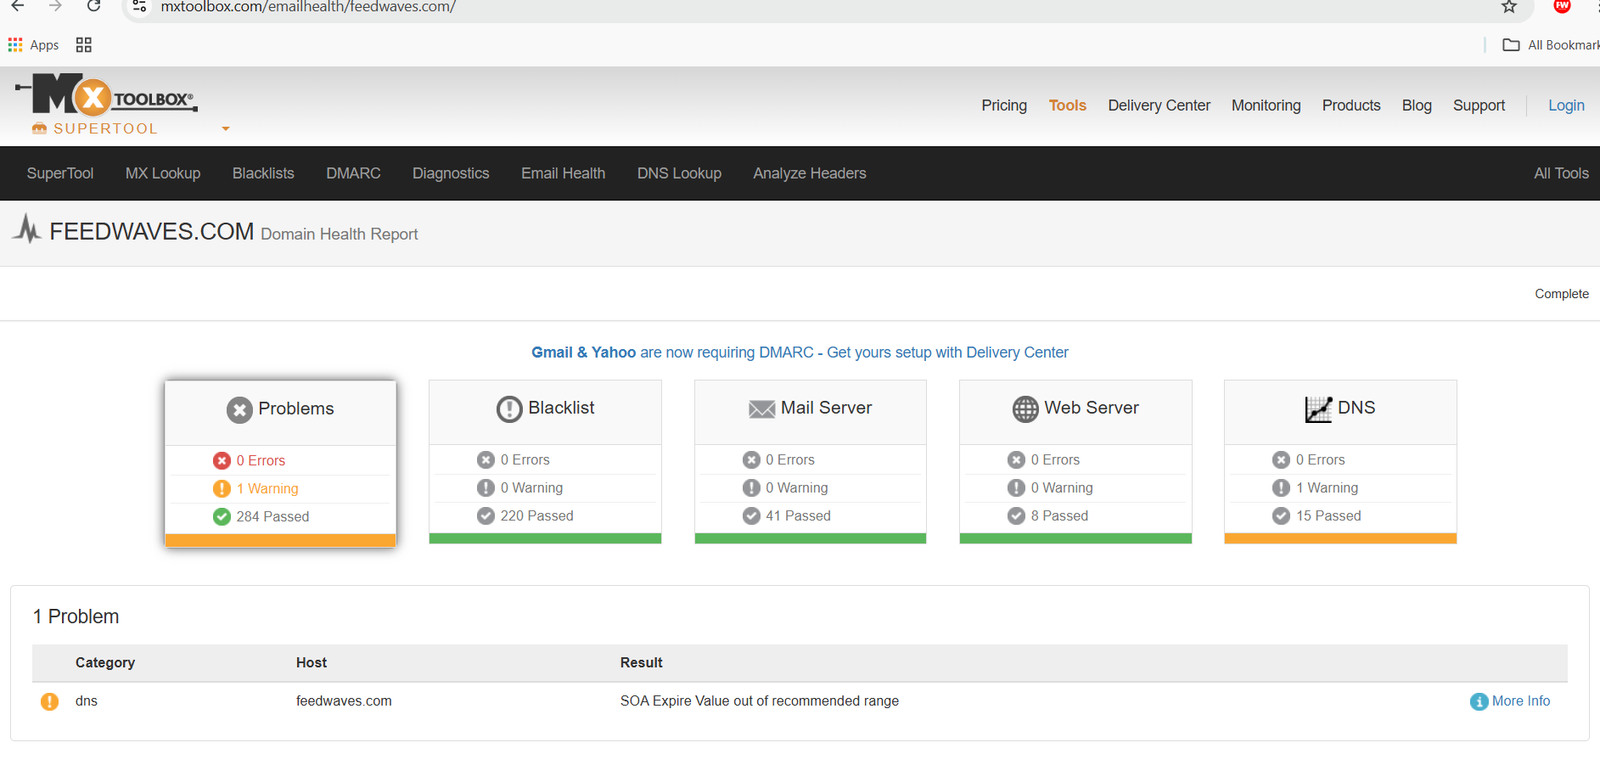Click the info icon beside More Info
This screenshot has width=1600, height=761.
1478,702
